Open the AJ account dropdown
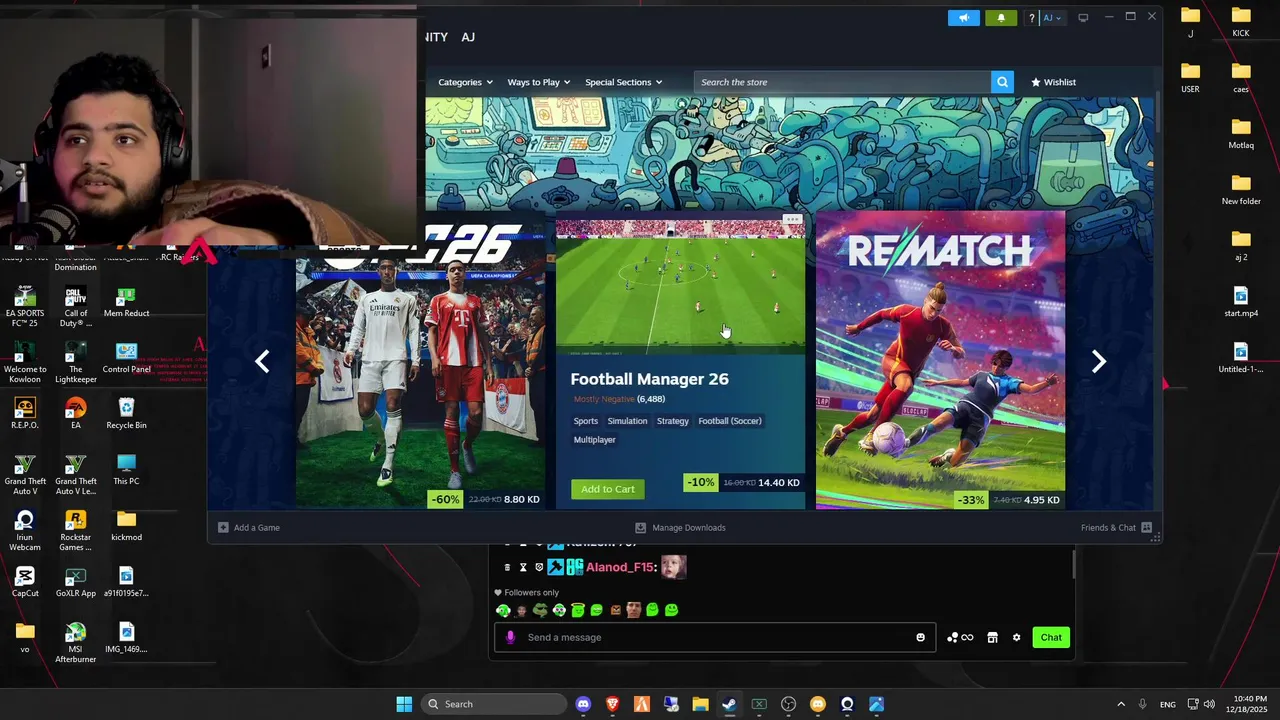The width and height of the screenshot is (1280, 720). (x=1052, y=18)
